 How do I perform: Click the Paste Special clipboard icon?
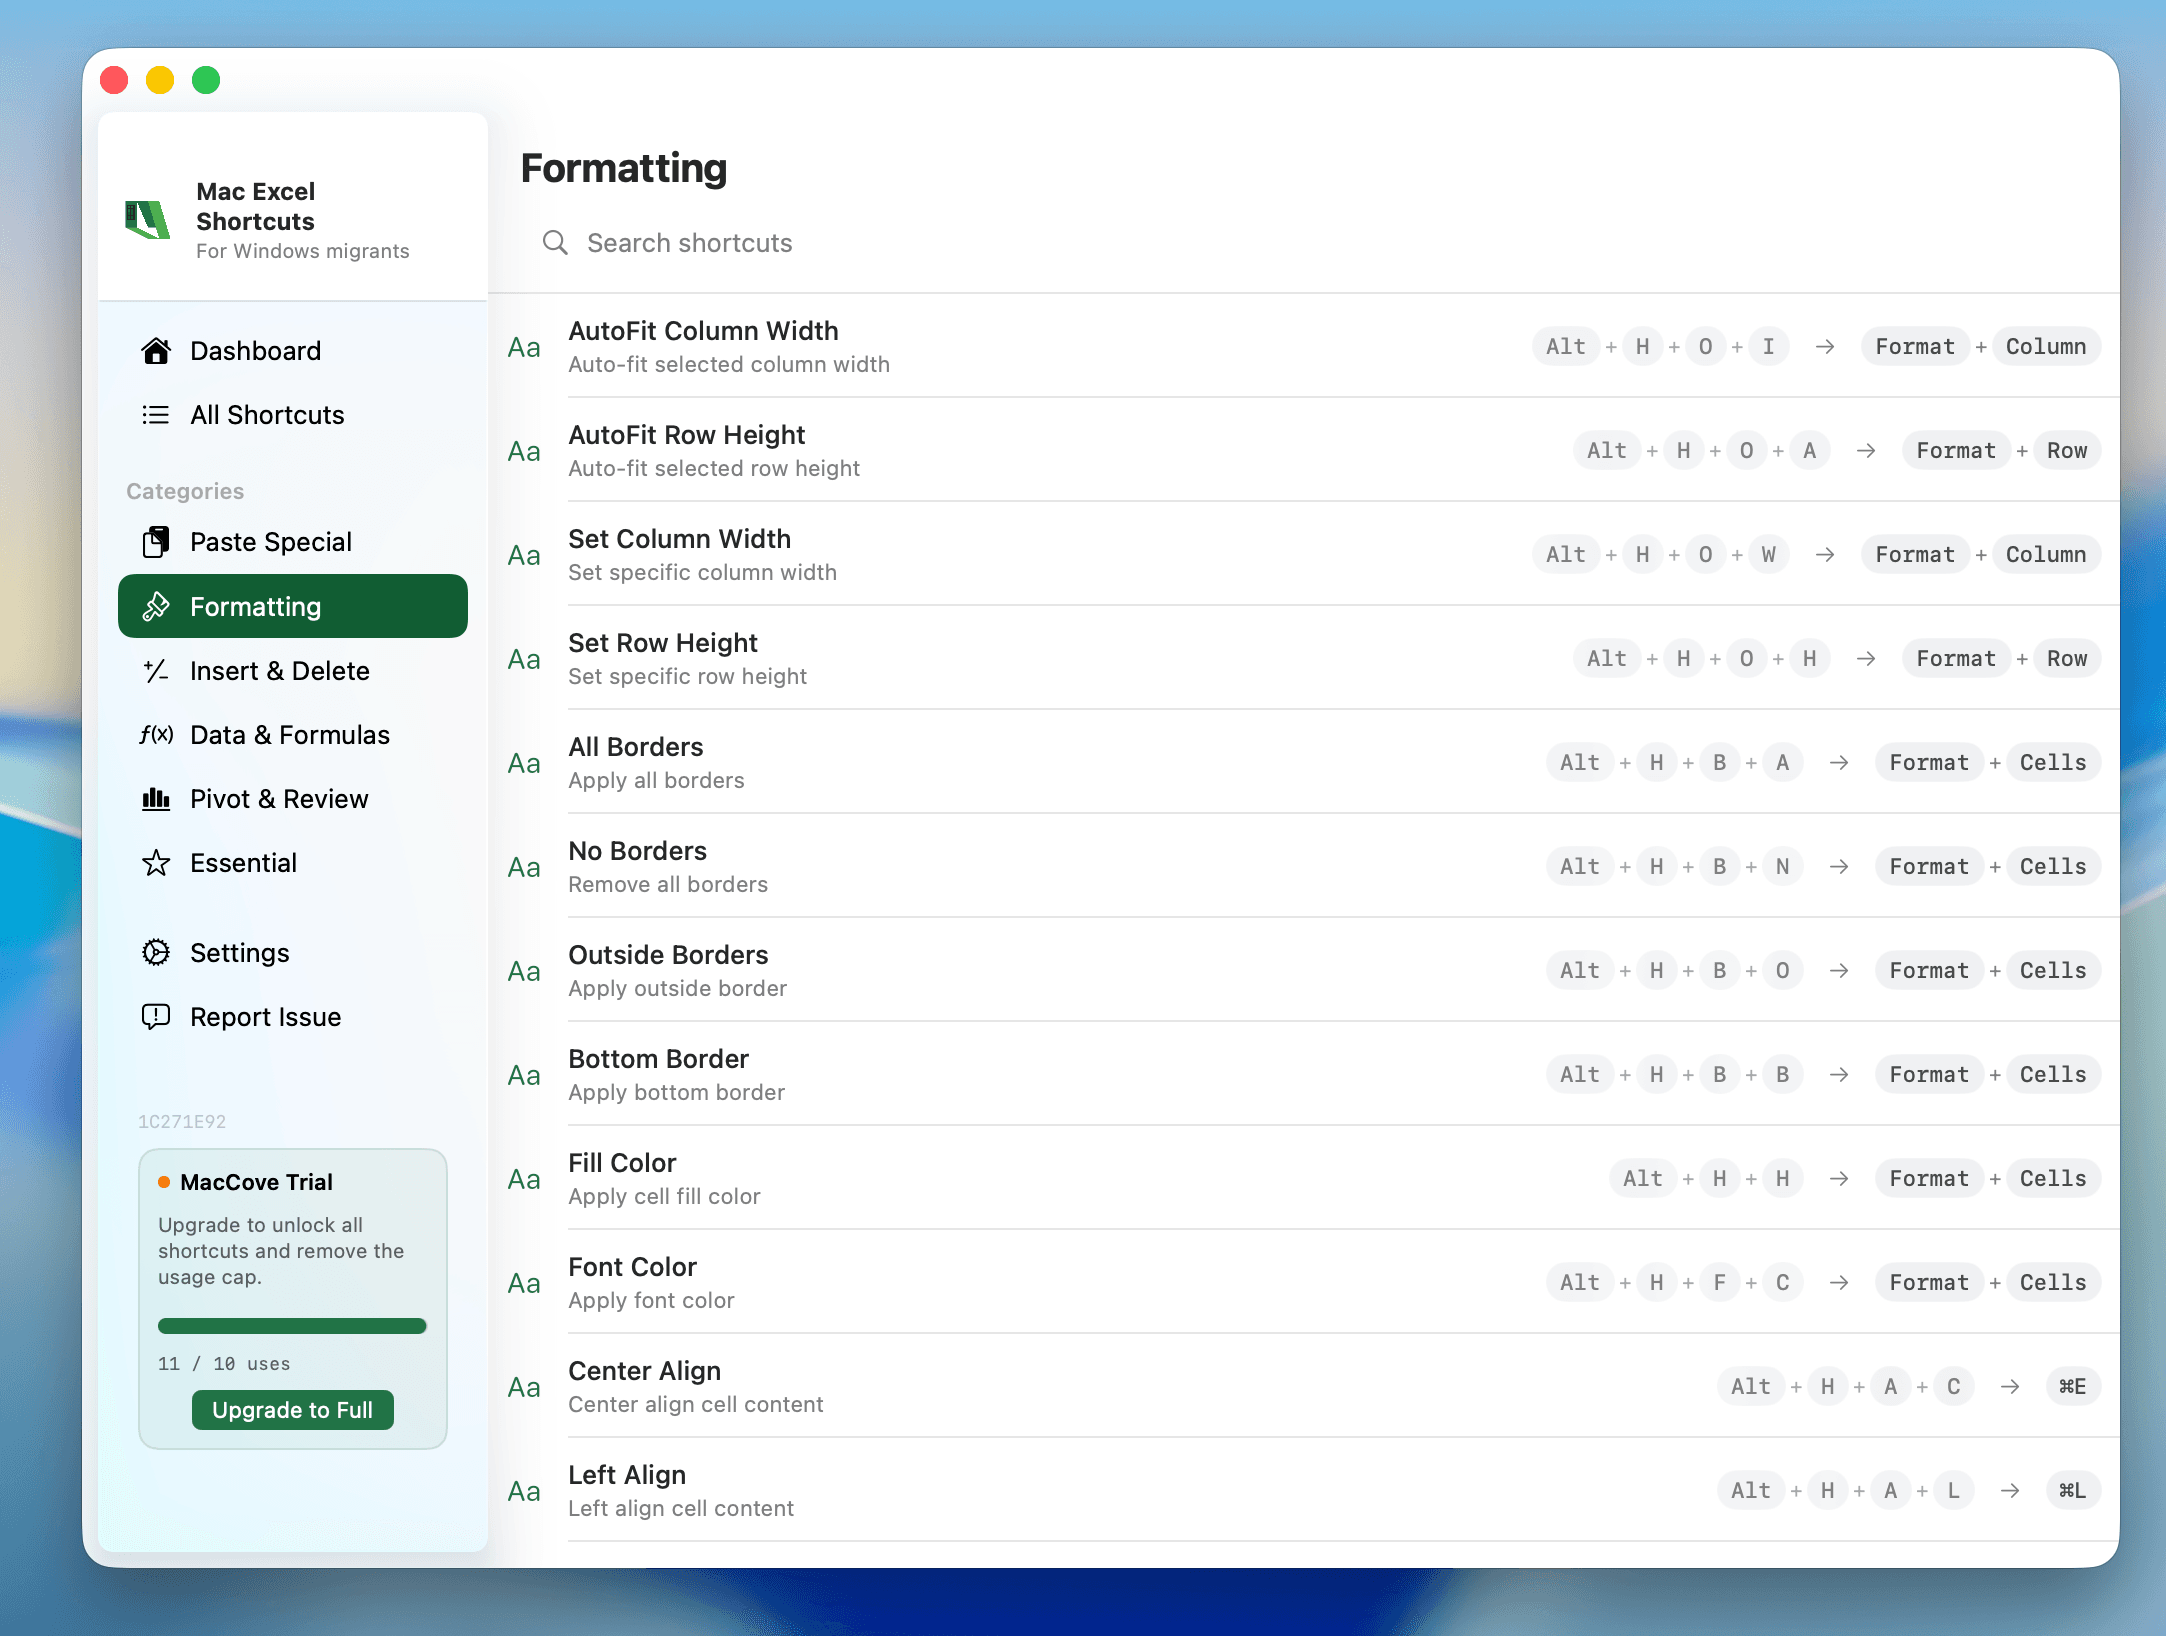point(156,542)
